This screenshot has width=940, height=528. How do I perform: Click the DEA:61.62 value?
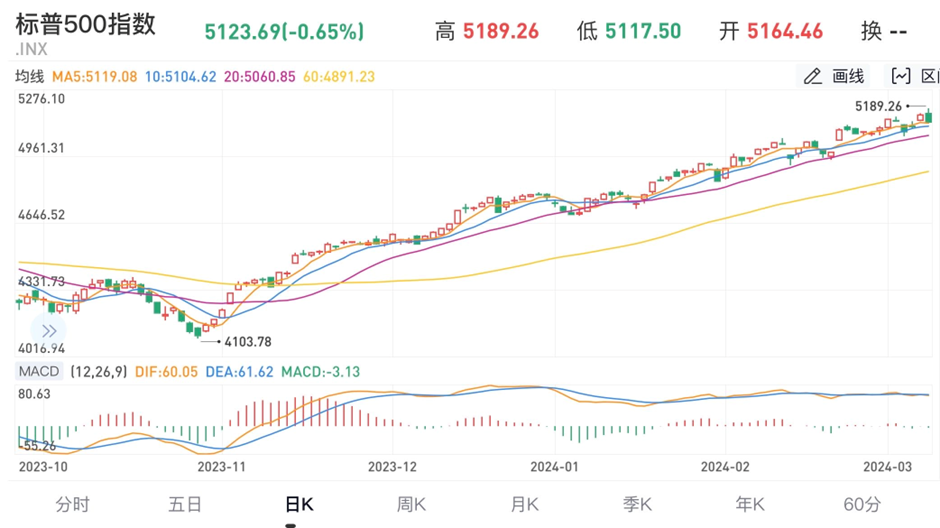coord(239,372)
